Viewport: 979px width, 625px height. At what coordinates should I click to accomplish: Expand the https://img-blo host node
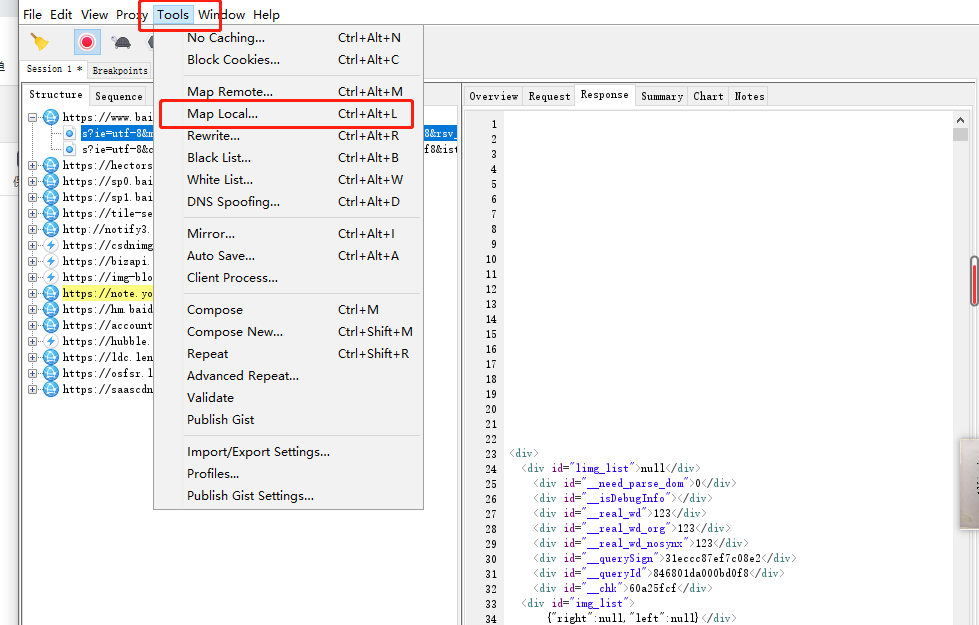(32, 277)
